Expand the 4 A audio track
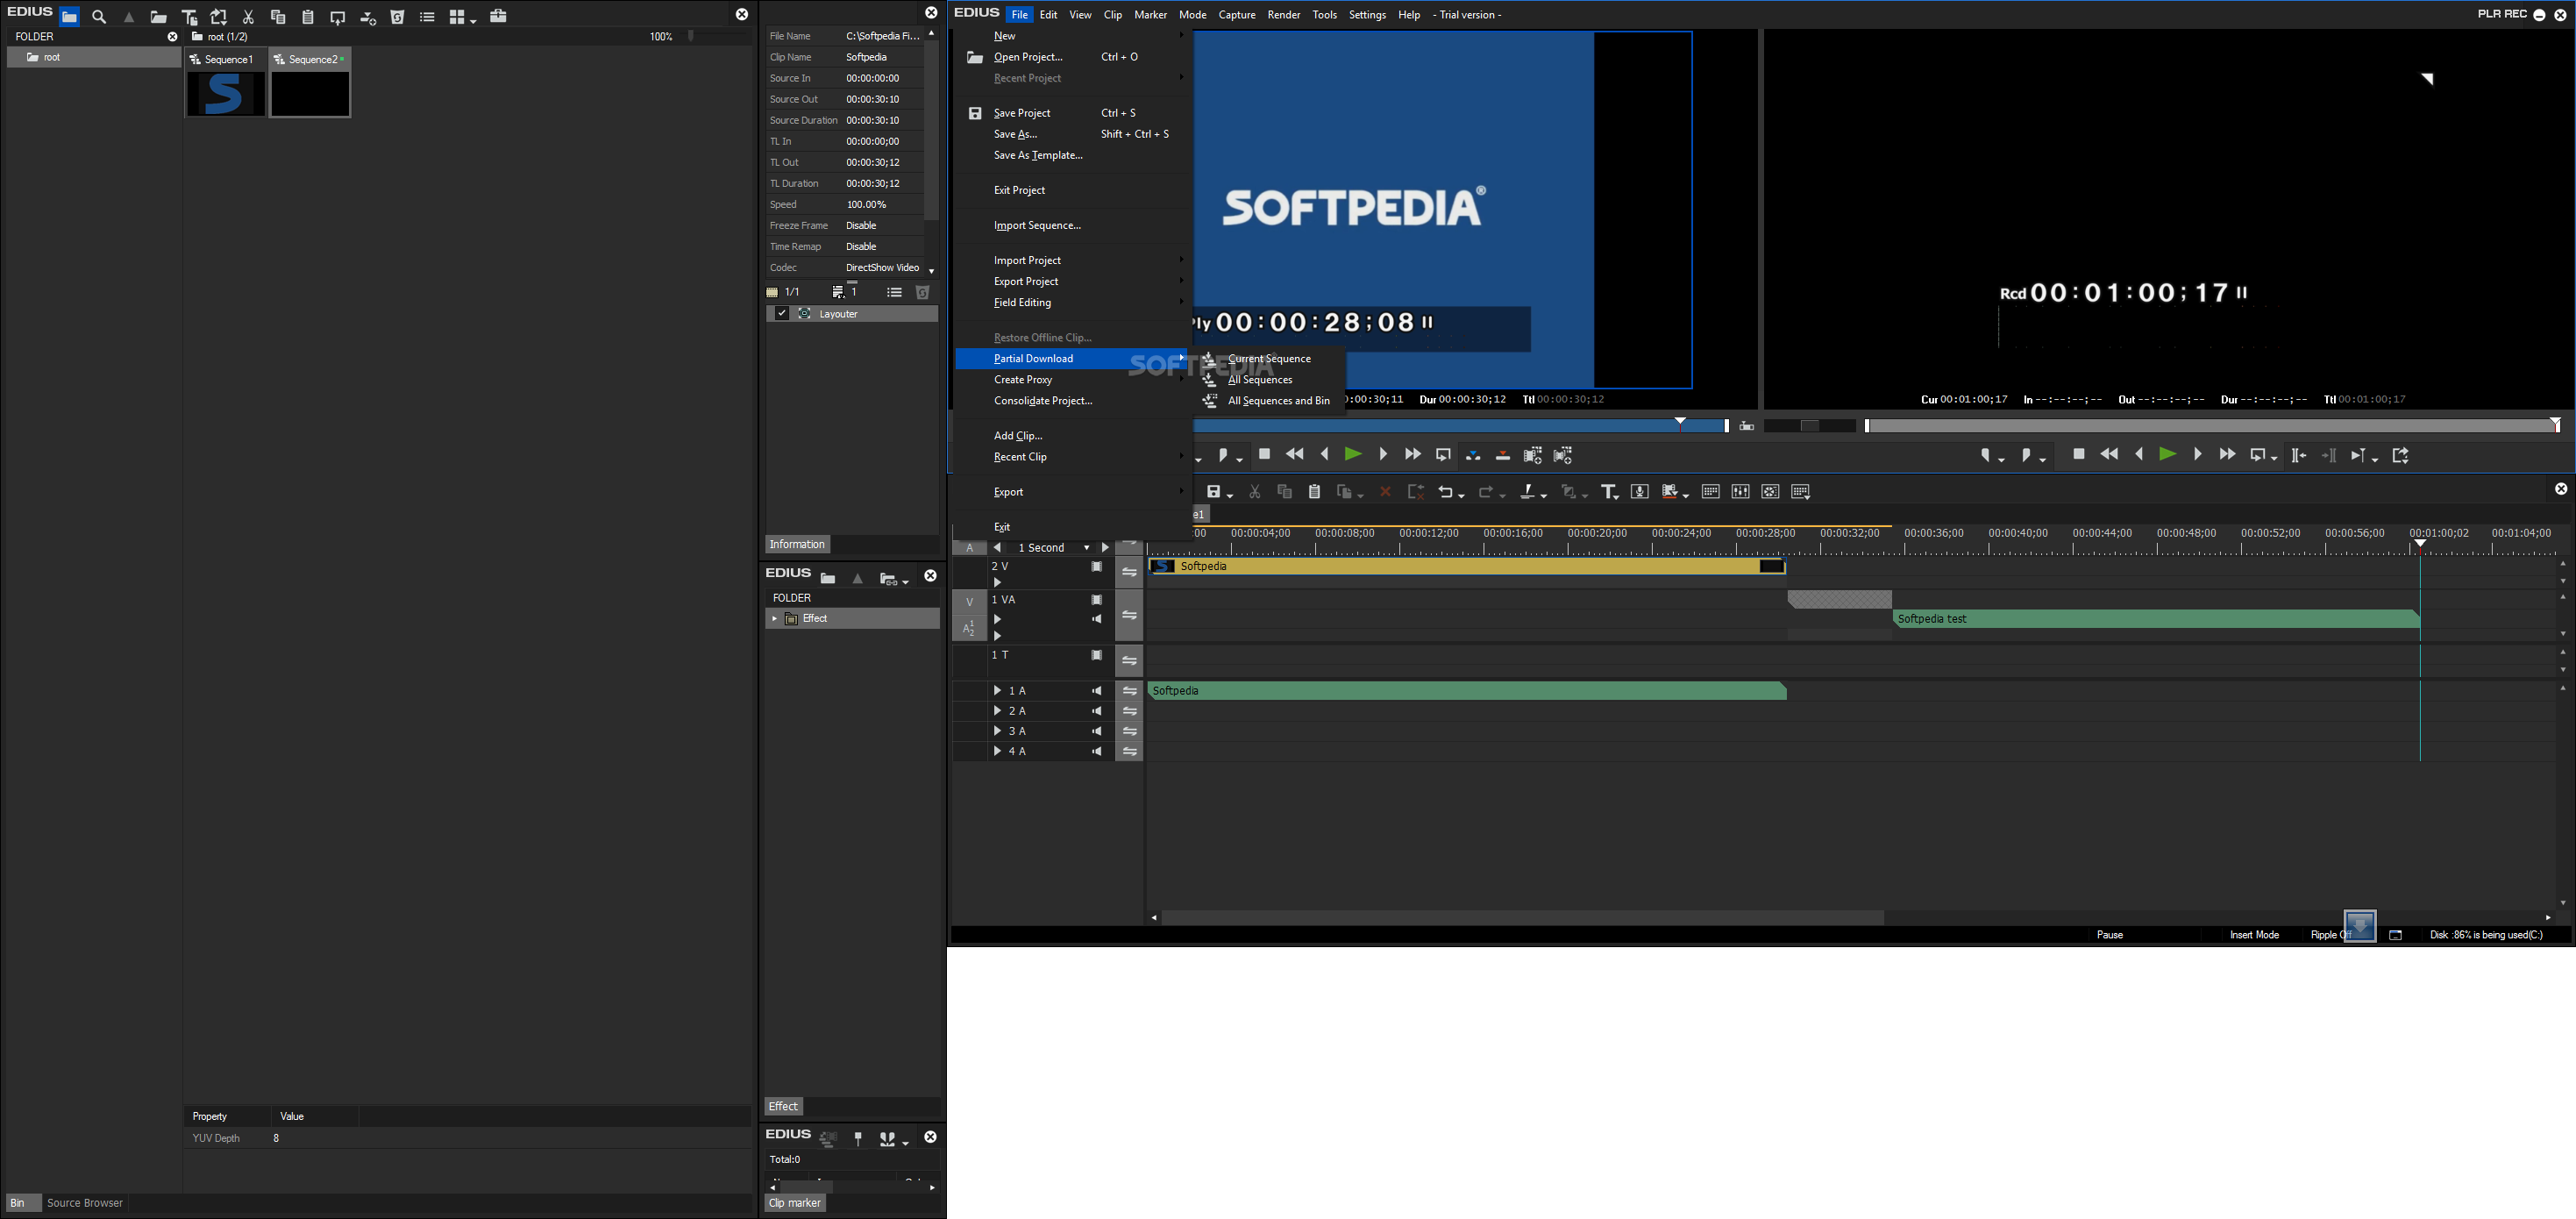 (997, 751)
